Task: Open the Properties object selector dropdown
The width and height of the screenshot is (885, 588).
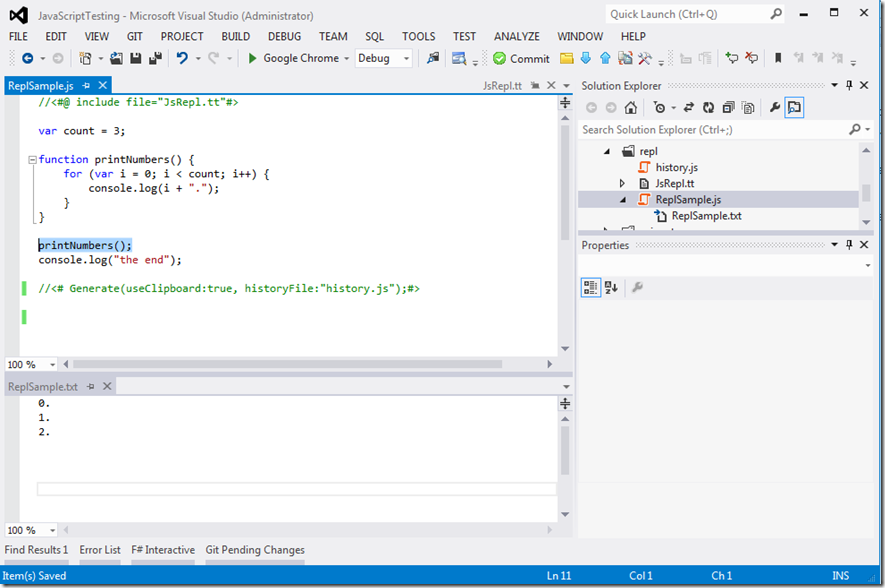Action: pos(868,265)
